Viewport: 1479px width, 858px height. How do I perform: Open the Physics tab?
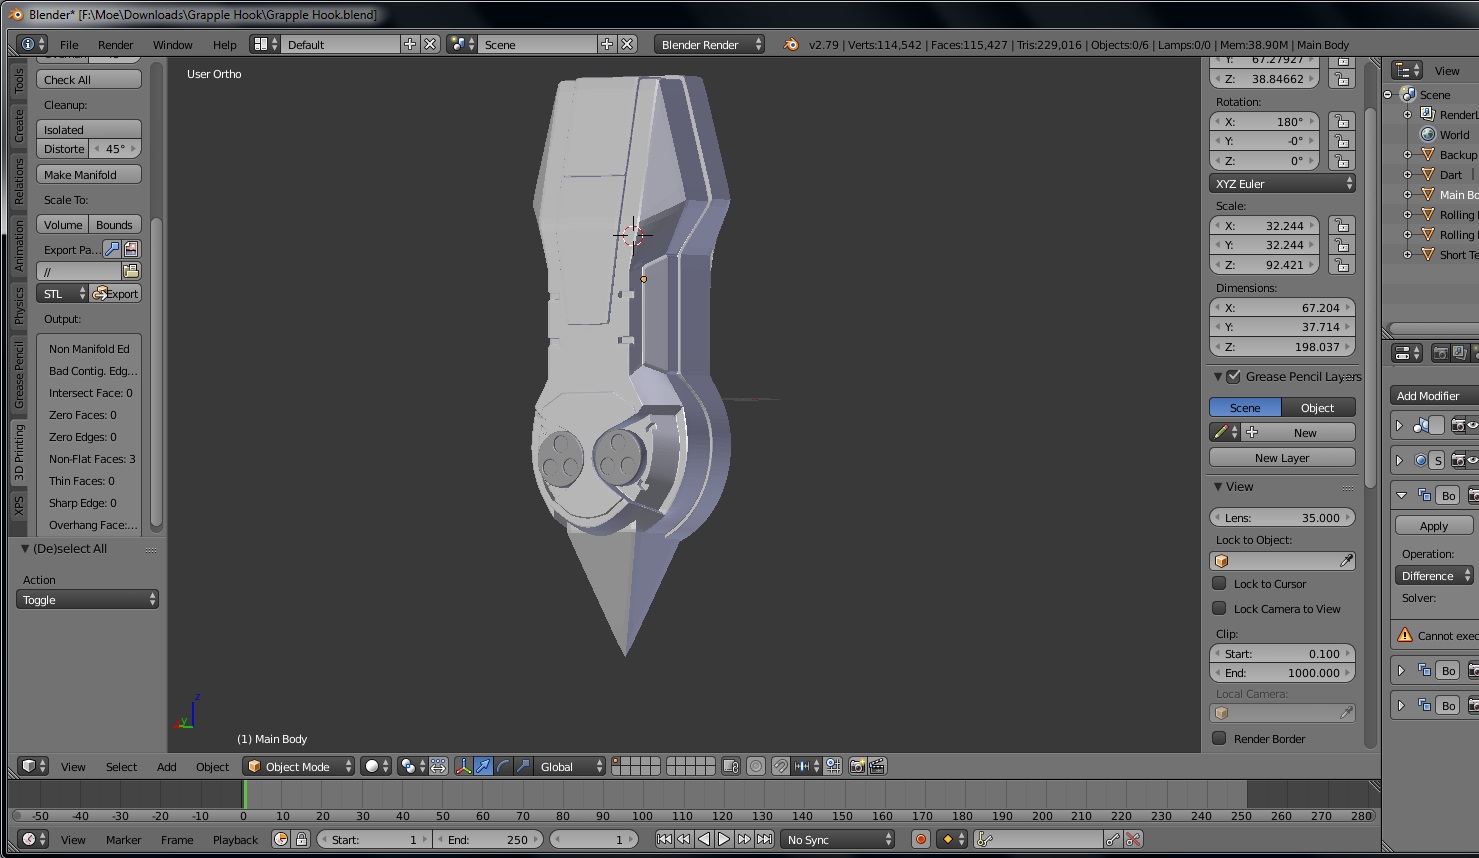tap(19, 306)
